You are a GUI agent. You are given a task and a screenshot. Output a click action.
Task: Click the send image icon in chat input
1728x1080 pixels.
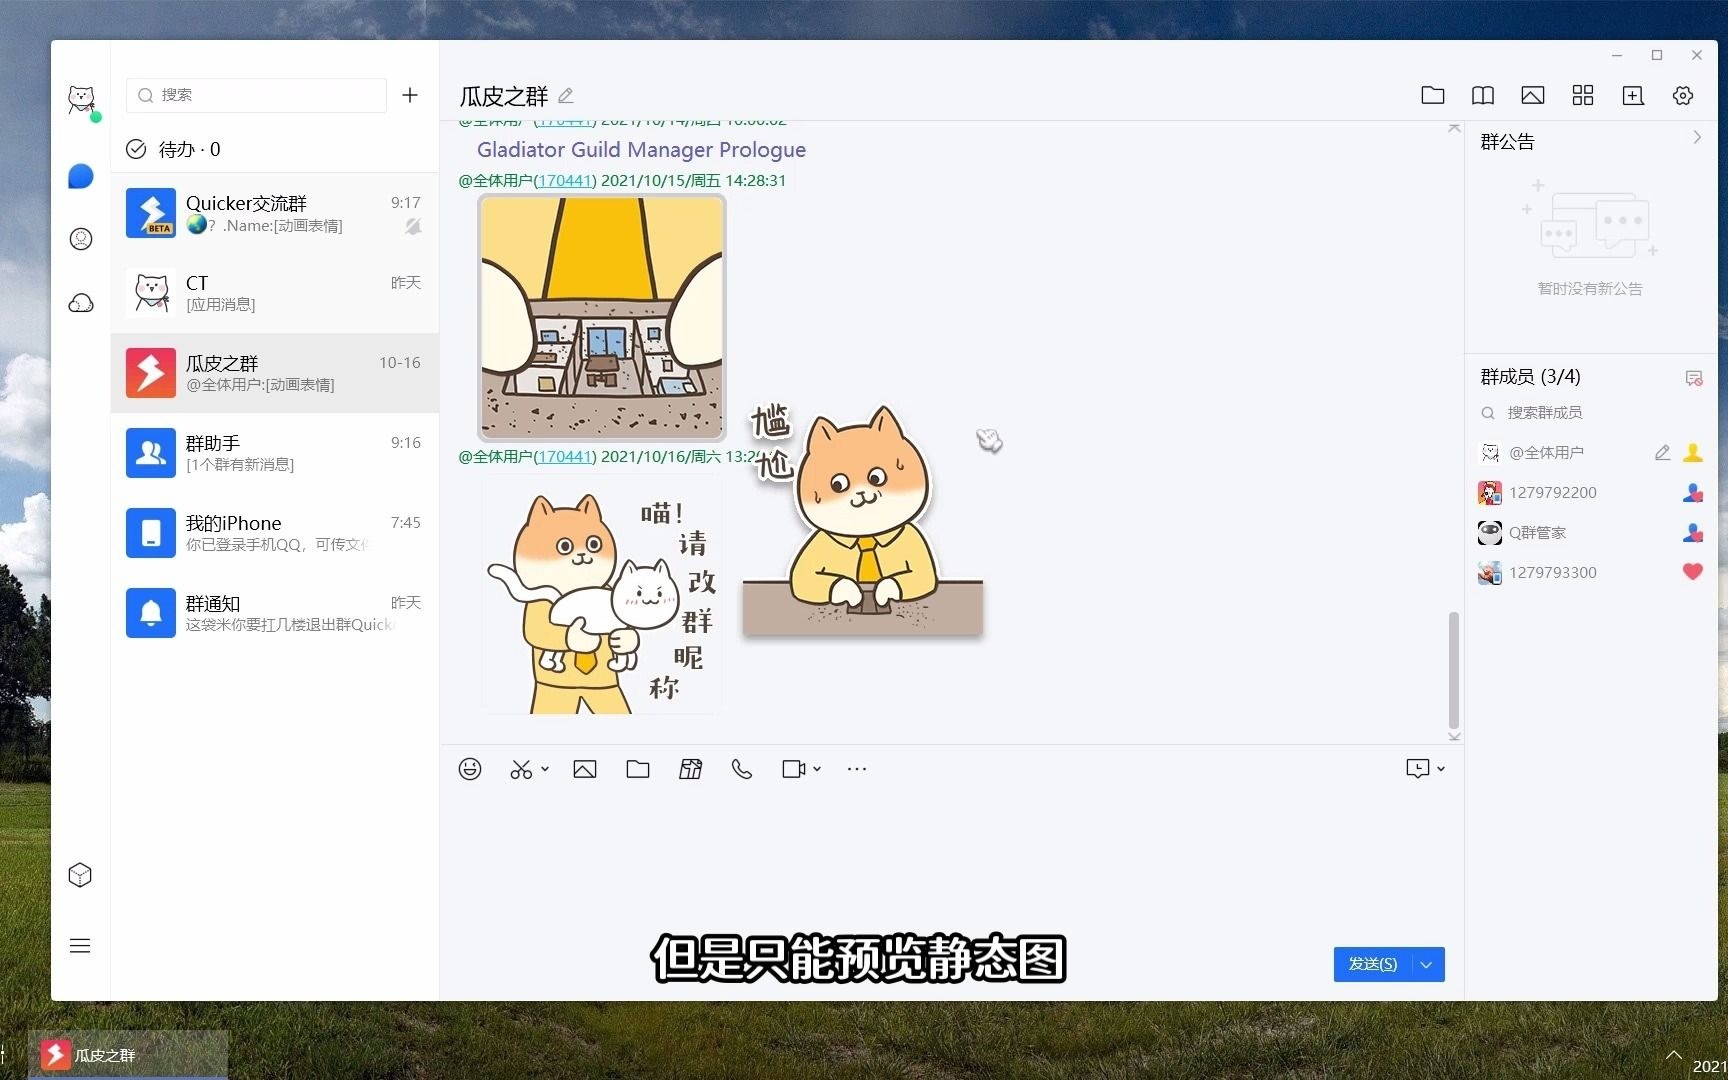tap(585, 768)
